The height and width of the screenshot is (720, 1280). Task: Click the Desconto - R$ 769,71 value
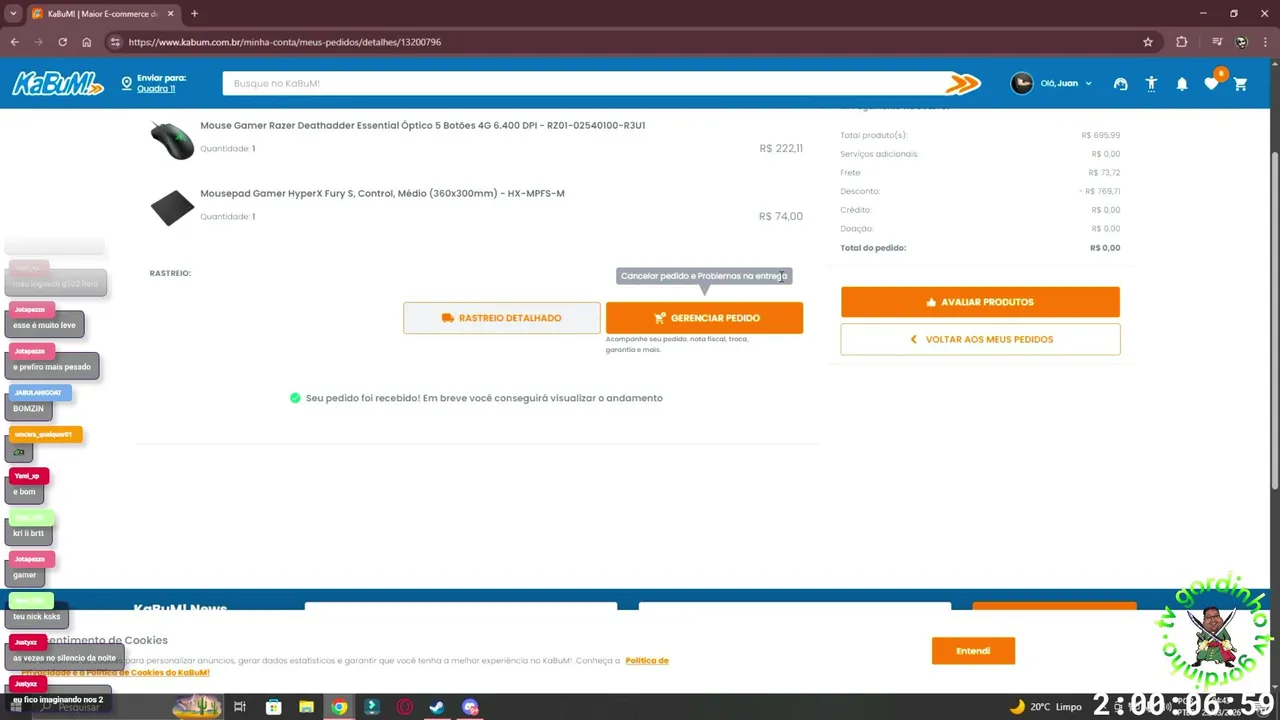(1100, 192)
